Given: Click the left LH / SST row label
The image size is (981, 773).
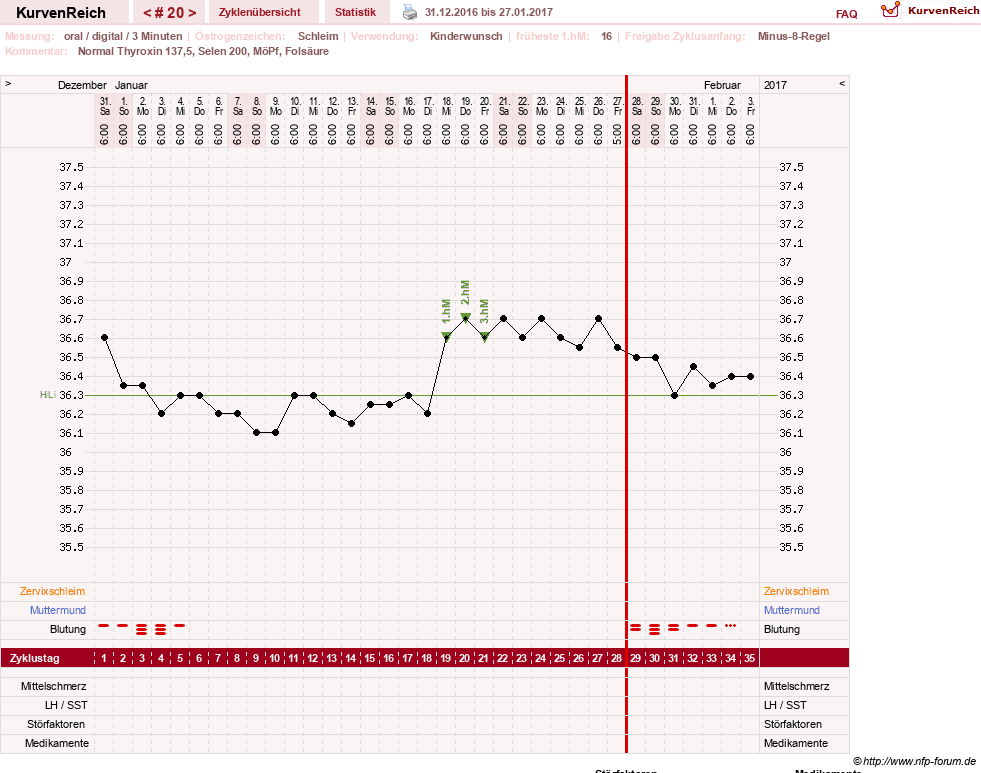Looking at the screenshot, I should [x=66, y=705].
